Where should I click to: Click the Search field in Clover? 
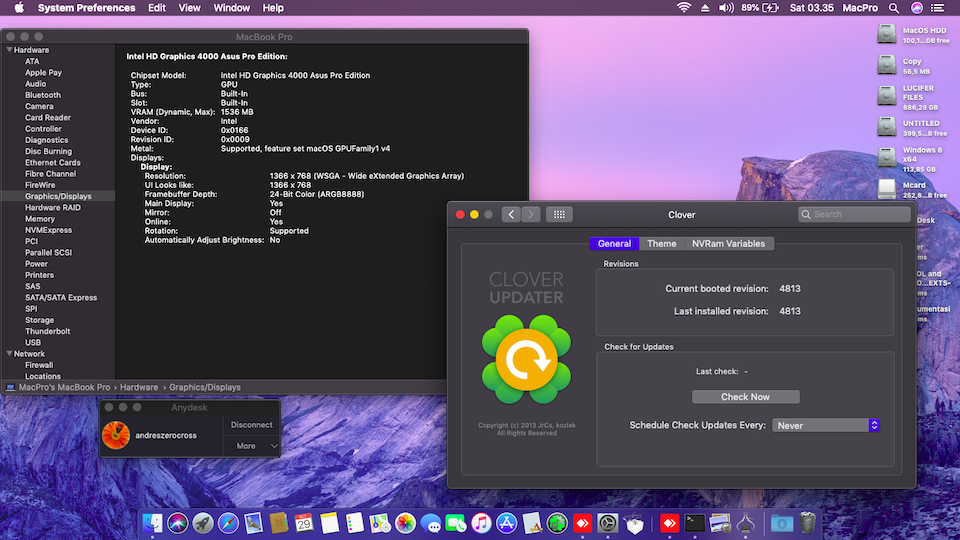pos(855,214)
